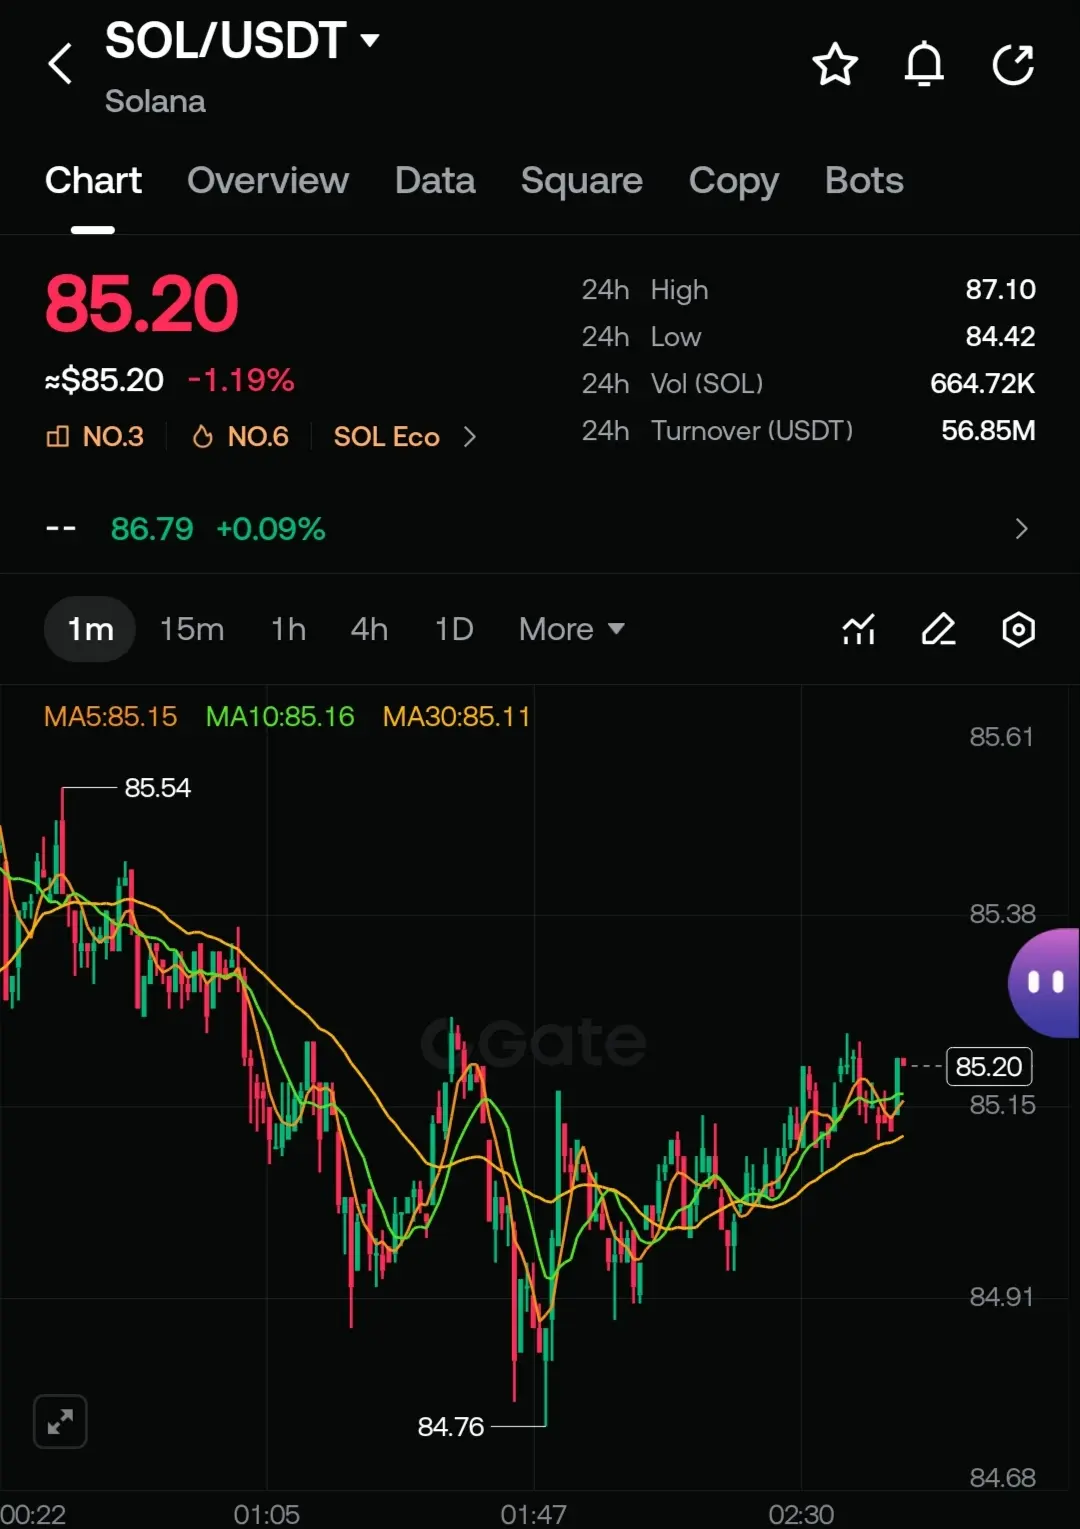This screenshot has height=1529, width=1080.
Task: Tap the Solana subtitle text
Action: [x=155, y=101]
